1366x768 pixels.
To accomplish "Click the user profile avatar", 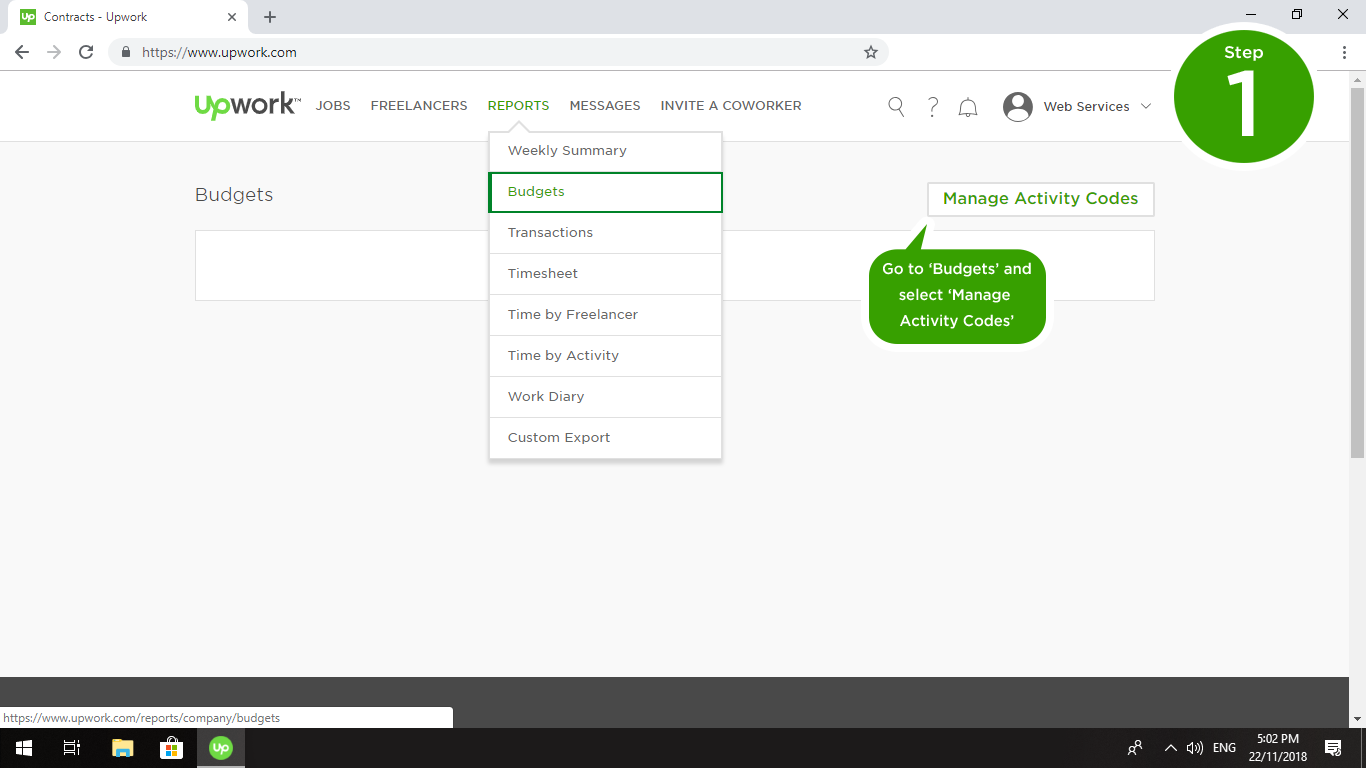I will (1018, 107).
